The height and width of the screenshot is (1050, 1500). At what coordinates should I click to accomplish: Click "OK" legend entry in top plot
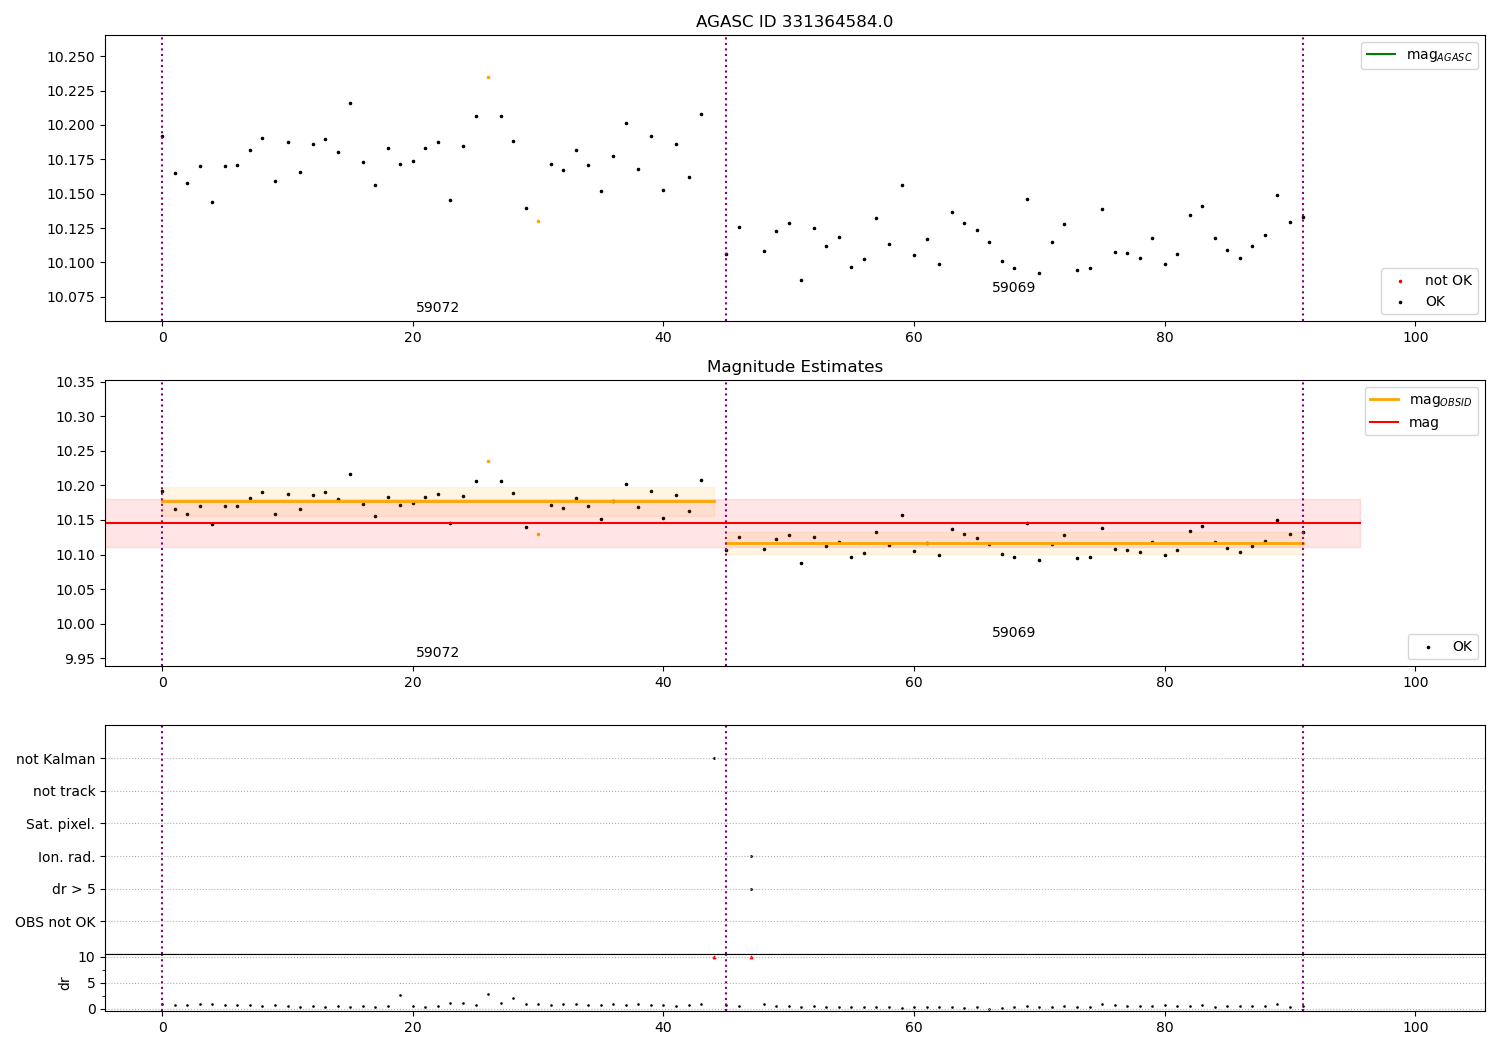(x=1421, y=302)
